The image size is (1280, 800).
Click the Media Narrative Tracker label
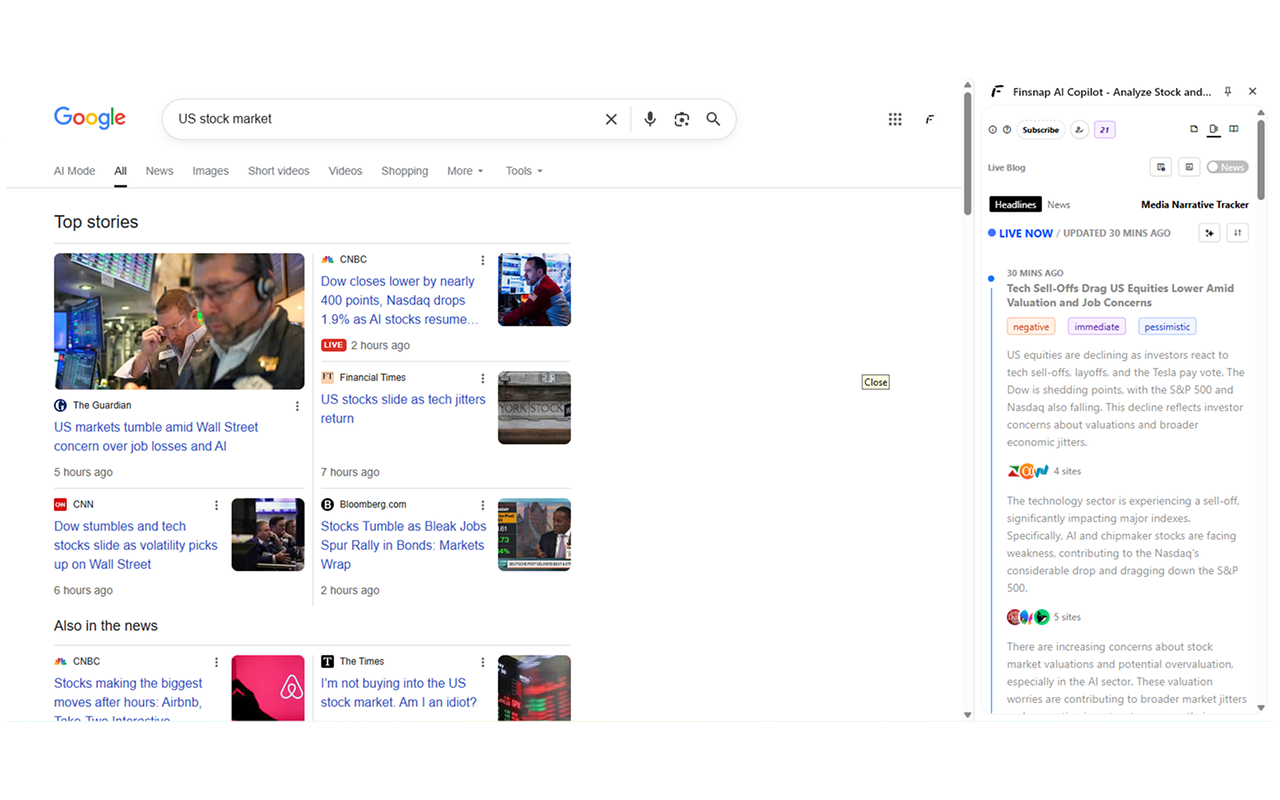[x=1195, y=205]
